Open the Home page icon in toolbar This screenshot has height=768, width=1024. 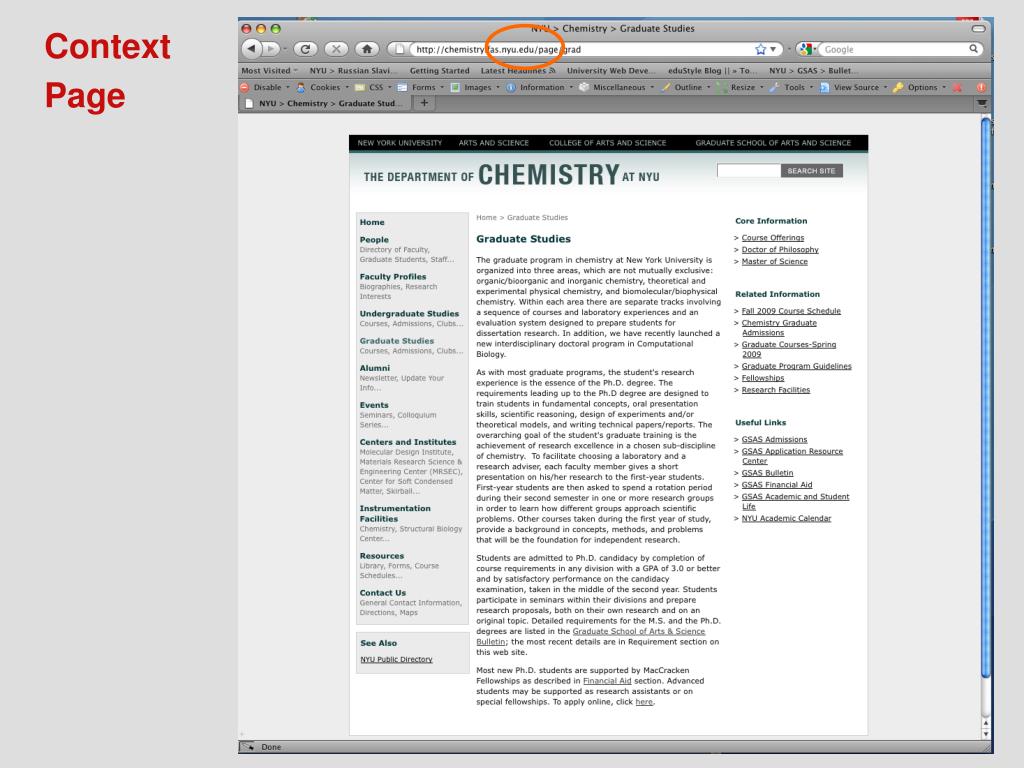367,48
